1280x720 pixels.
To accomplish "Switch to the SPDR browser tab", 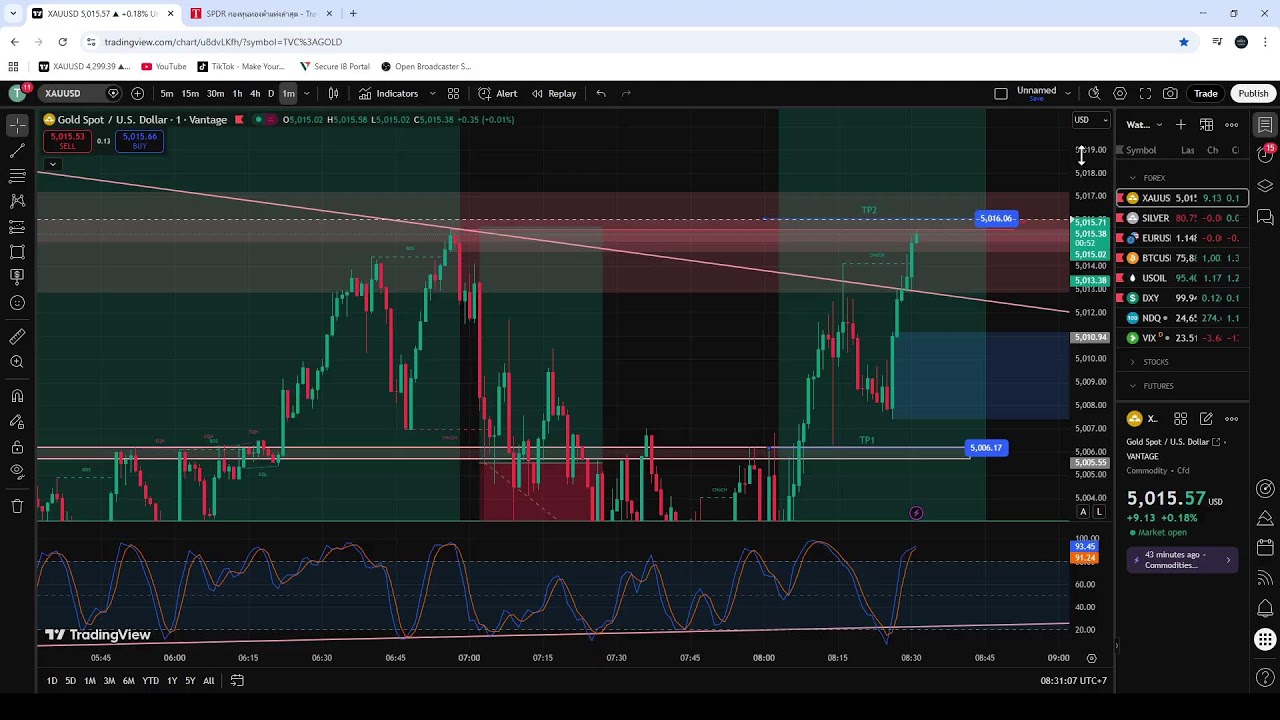I will [x=260, y=13].
